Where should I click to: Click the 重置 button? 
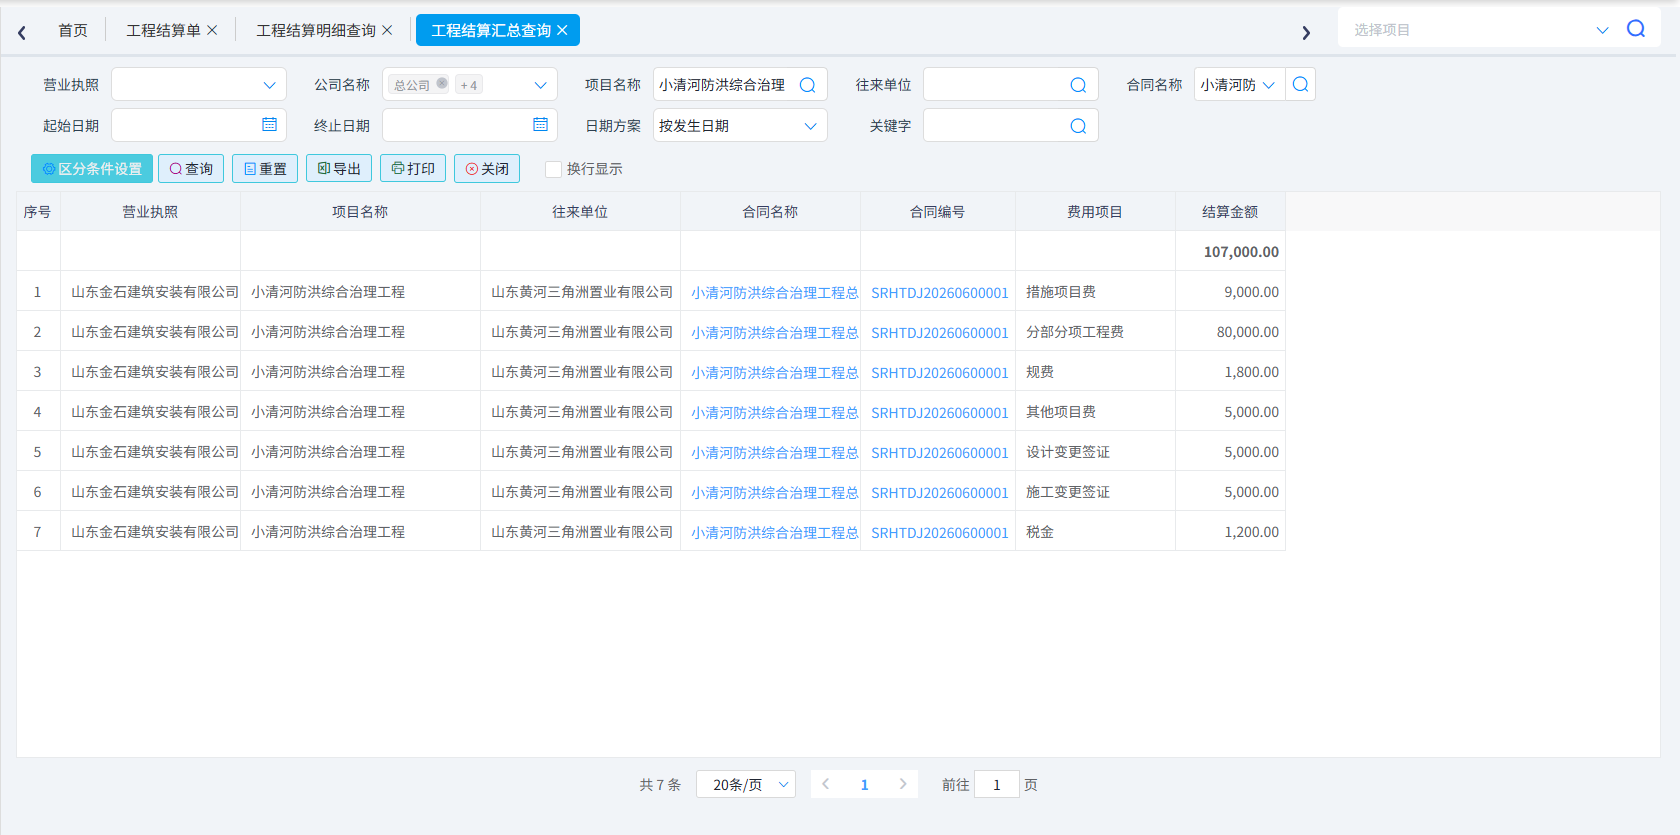click(x=265, y=169)
